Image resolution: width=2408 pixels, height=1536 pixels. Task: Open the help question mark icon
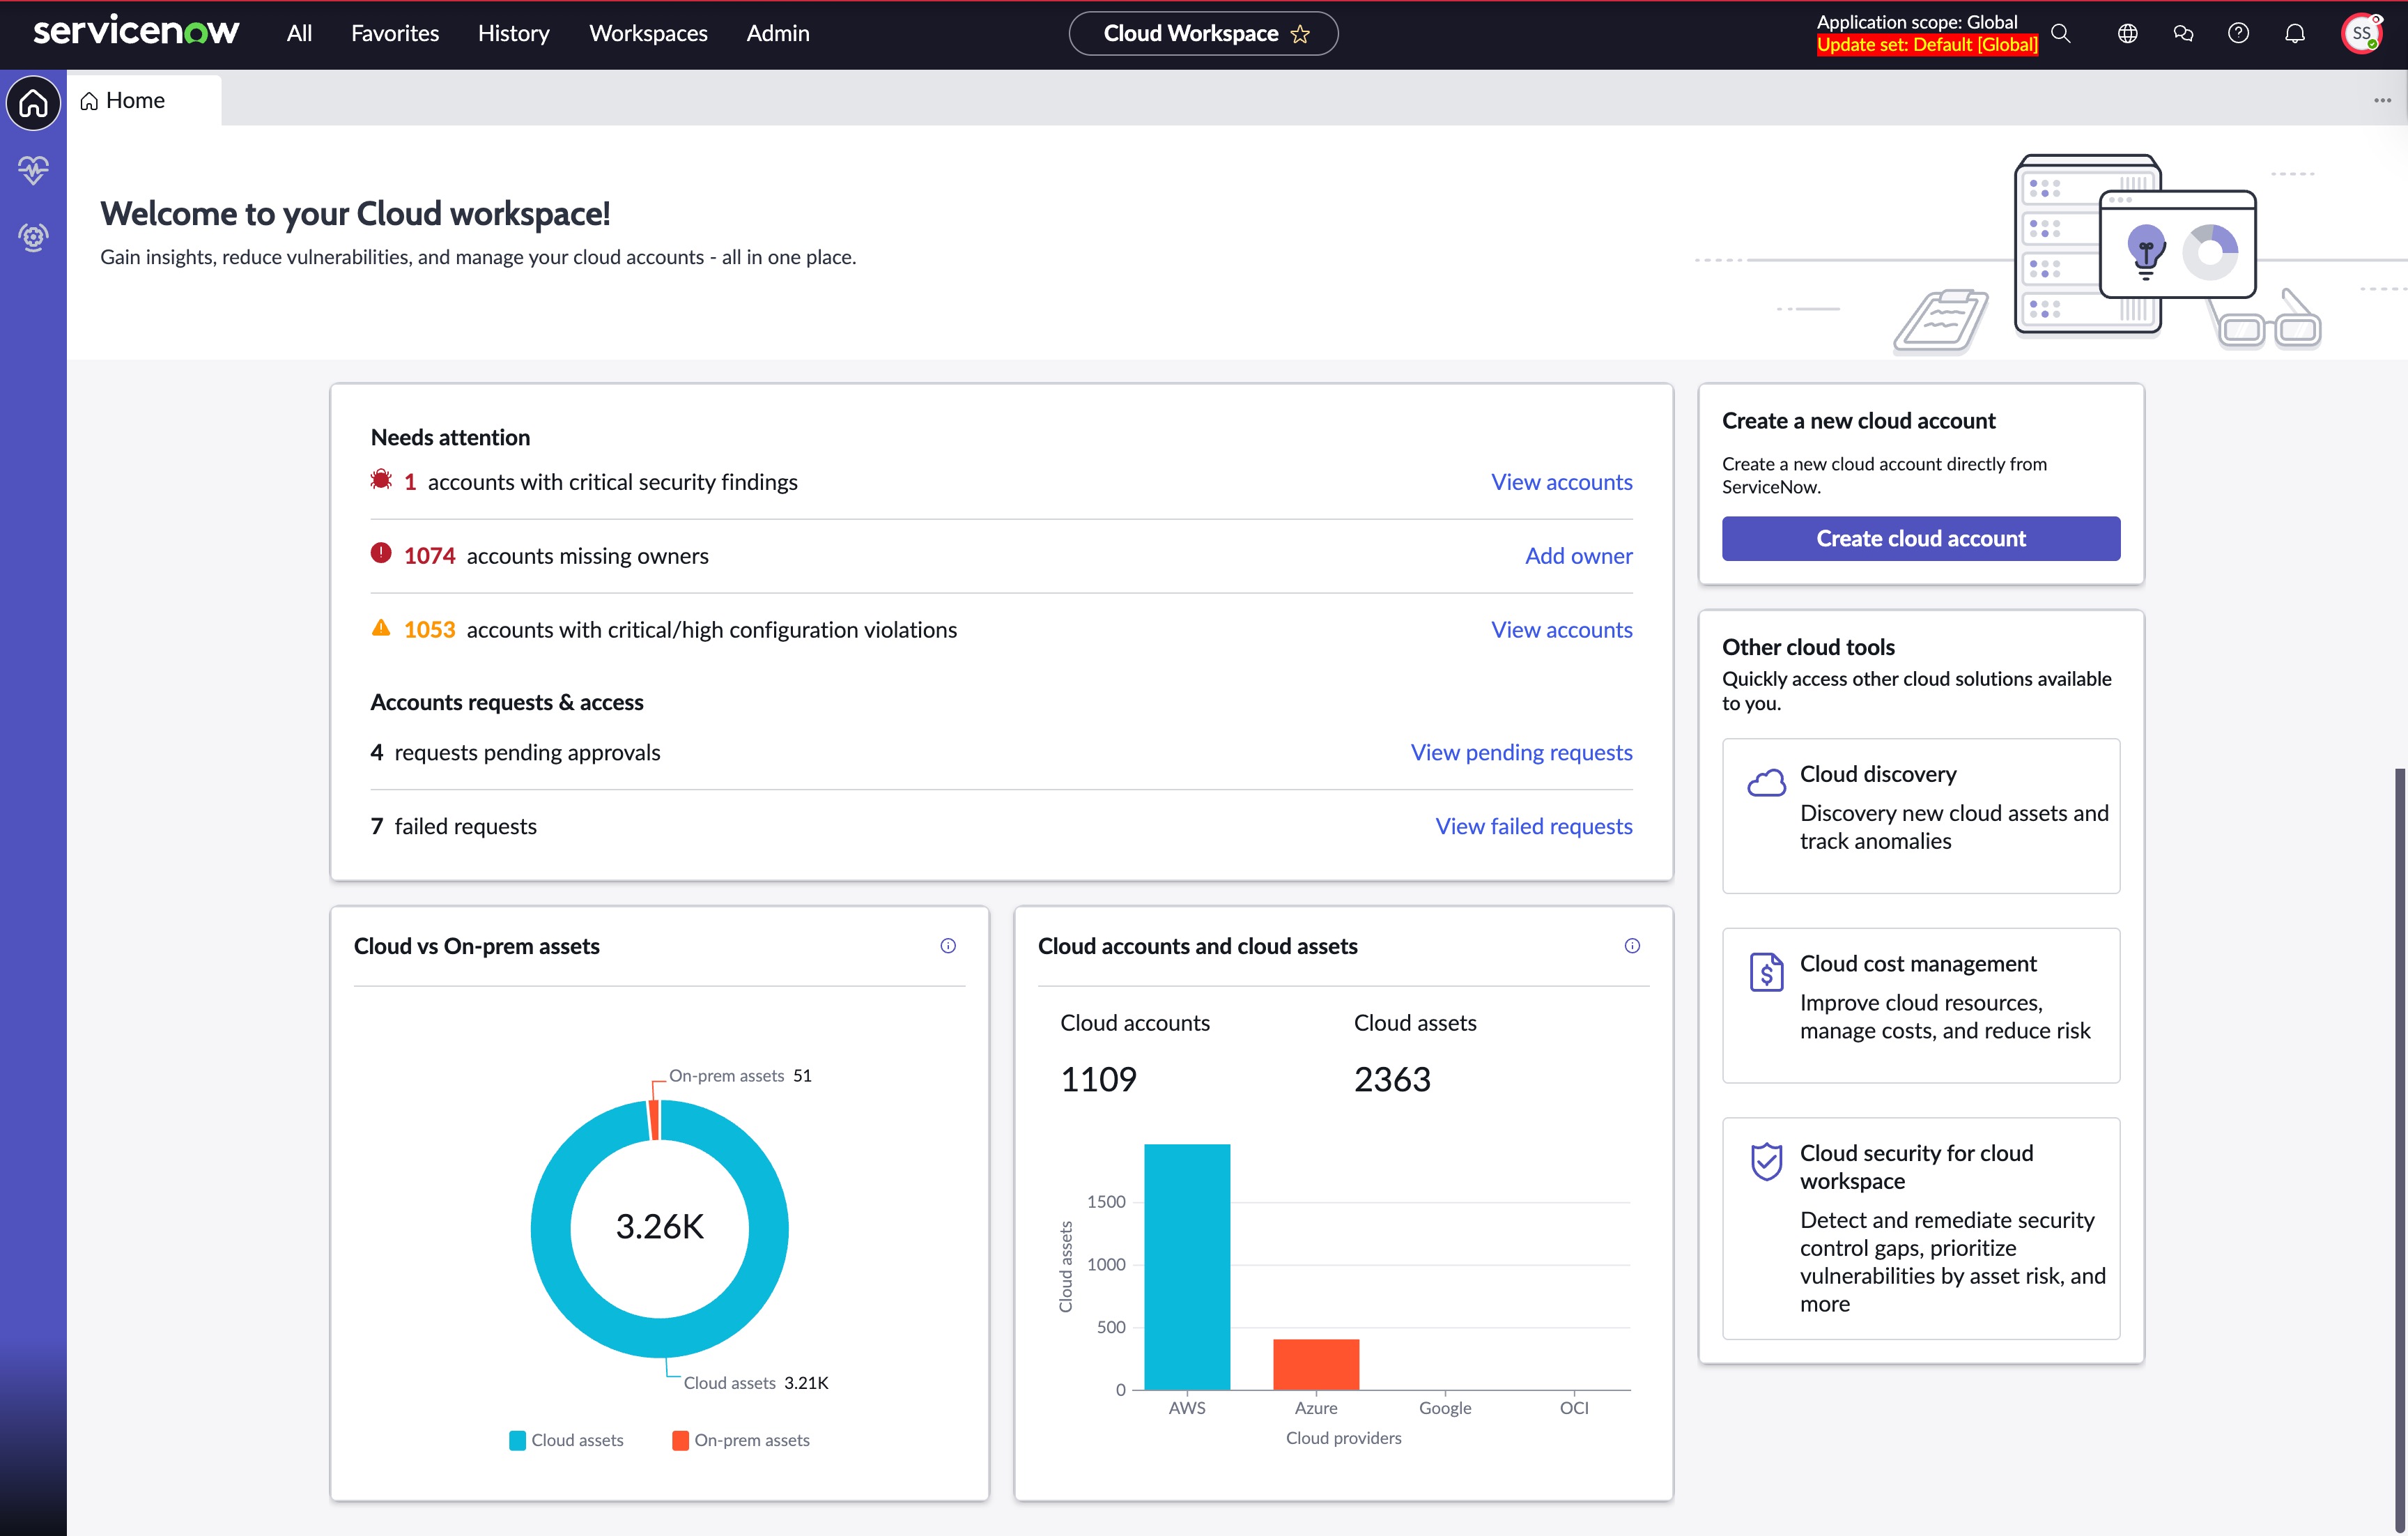(x=2239, y=33)
